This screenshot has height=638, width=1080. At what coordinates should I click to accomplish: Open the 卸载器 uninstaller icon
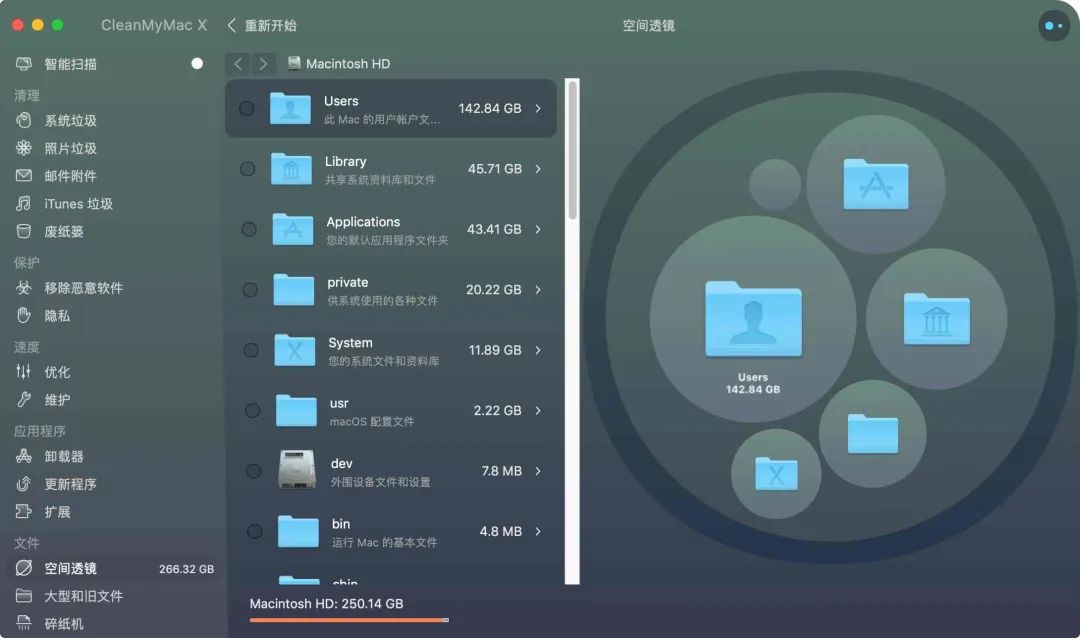(x=23, y=456)
